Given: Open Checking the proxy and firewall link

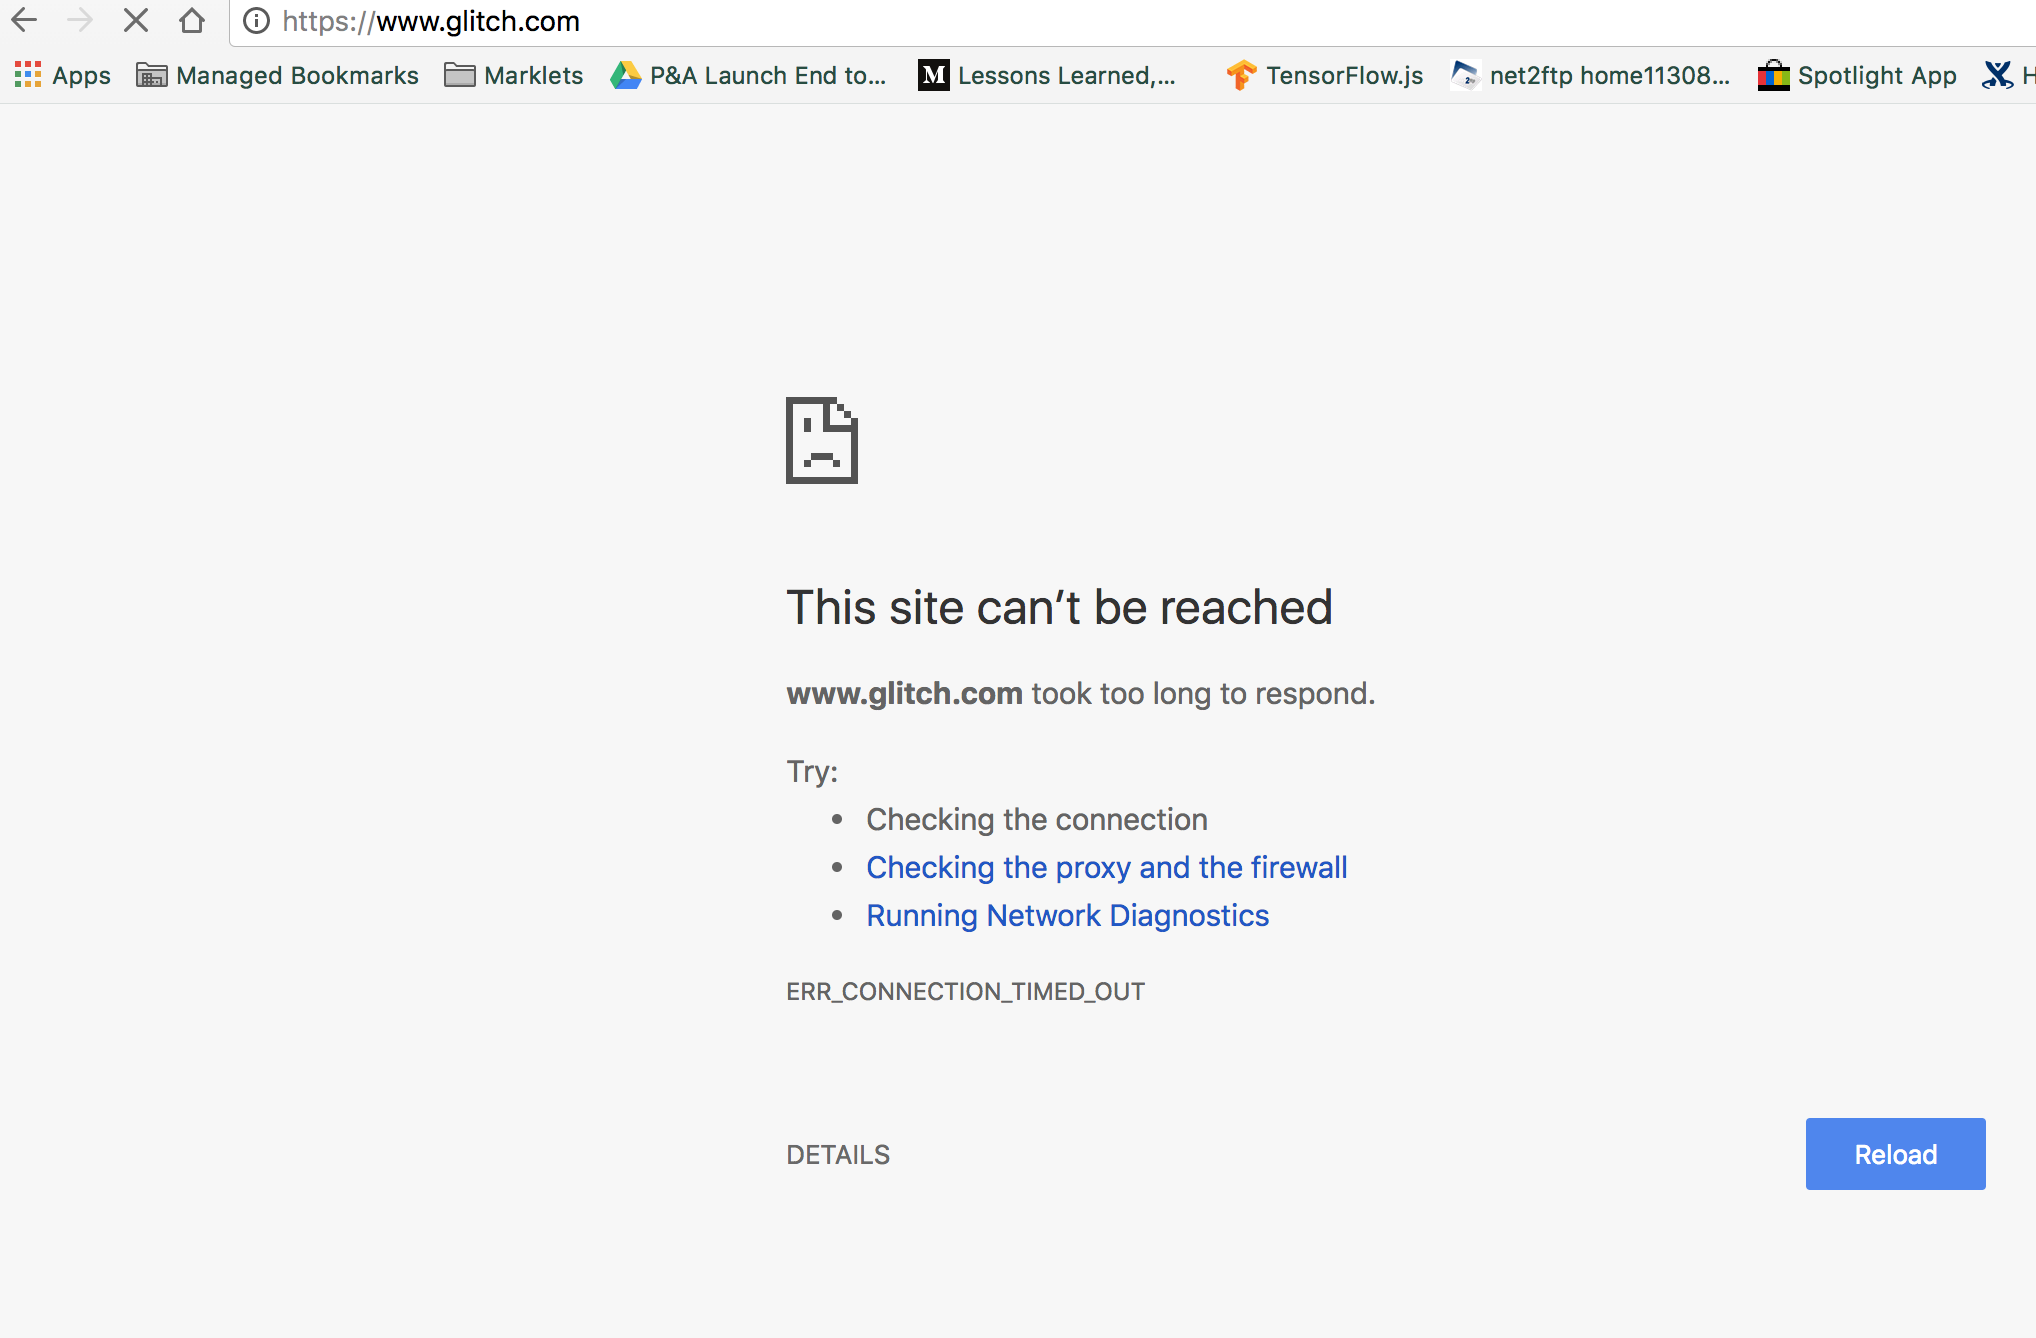Looking at the screenshot, I should [1106, 867].
